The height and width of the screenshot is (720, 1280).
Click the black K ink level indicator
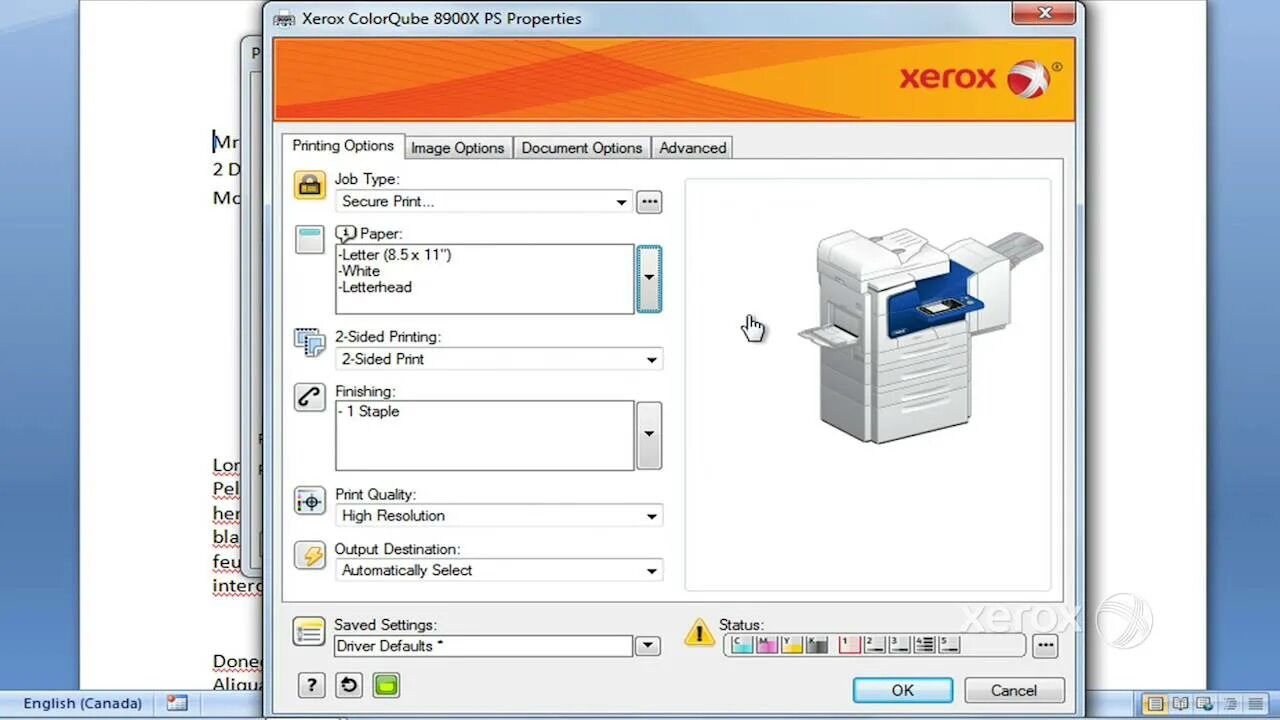click(x=817, y=644)
